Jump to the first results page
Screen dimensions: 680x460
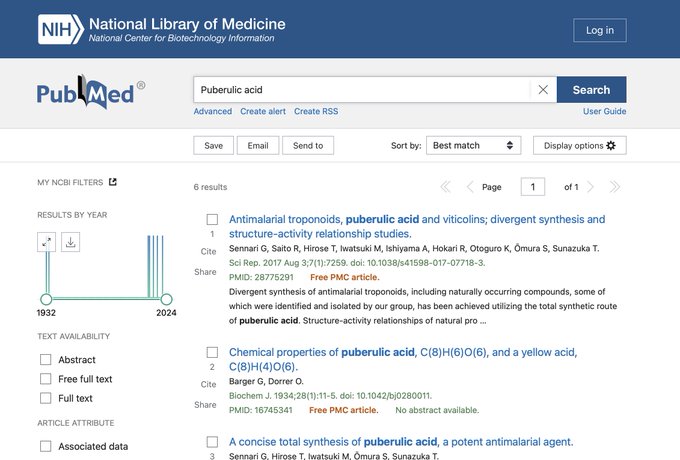pos(446,187)
